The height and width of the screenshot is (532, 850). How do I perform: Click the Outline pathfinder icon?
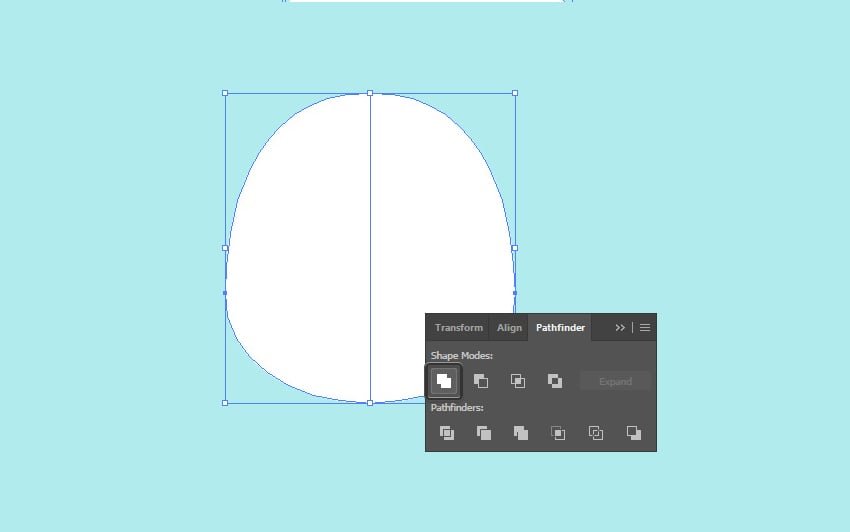click(x=596, y=433)
